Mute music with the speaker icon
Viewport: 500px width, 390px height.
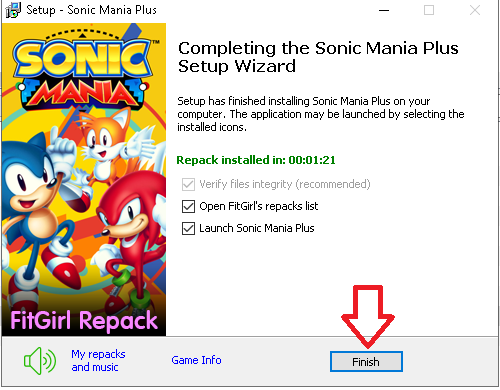[40, 361]
